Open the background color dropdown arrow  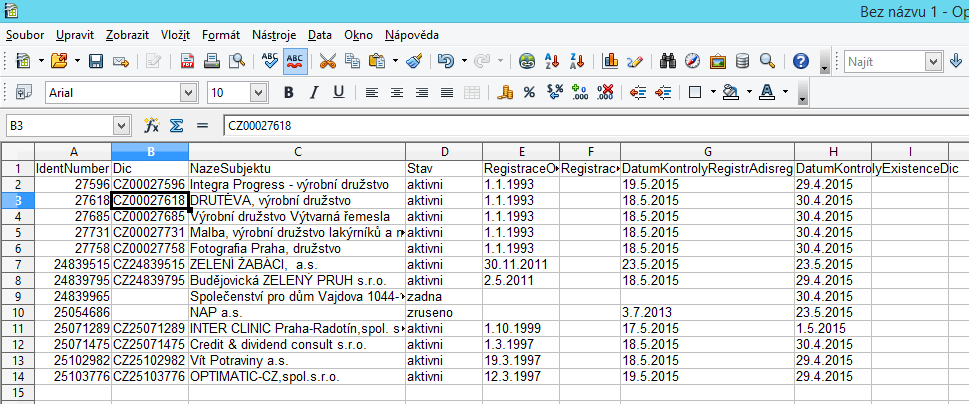(x=749, y=92)
